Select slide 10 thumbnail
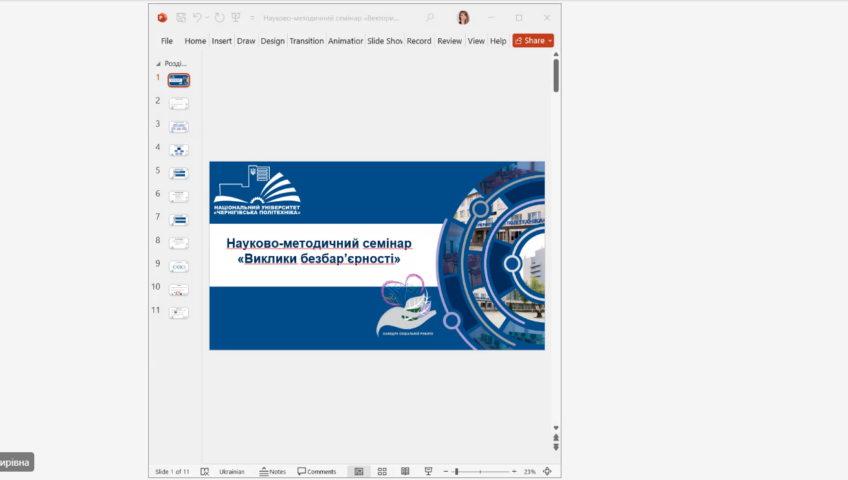Screen dimensions: 848x480 point(178,290)
